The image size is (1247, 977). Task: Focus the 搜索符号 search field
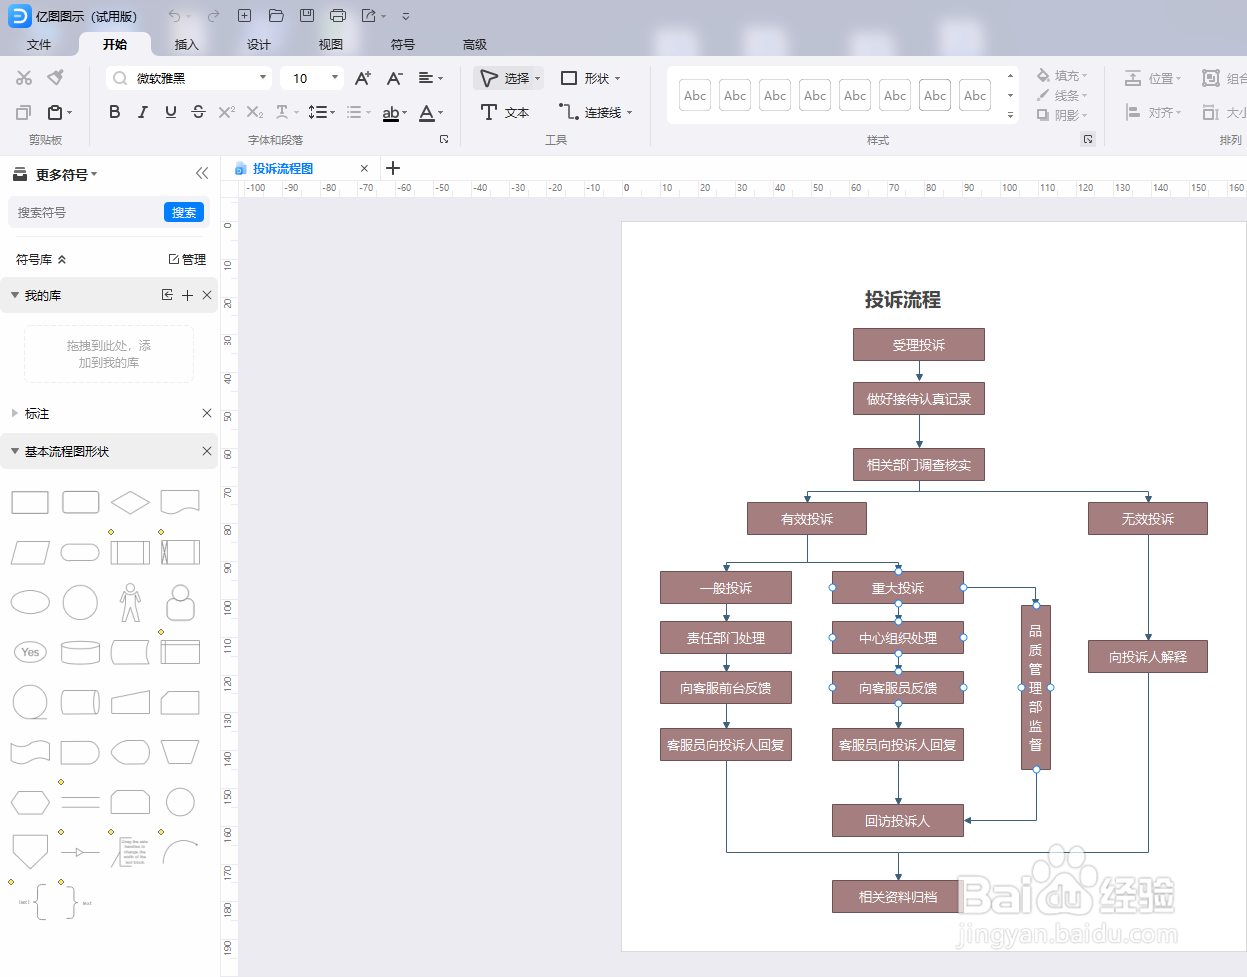coord(85,212)
